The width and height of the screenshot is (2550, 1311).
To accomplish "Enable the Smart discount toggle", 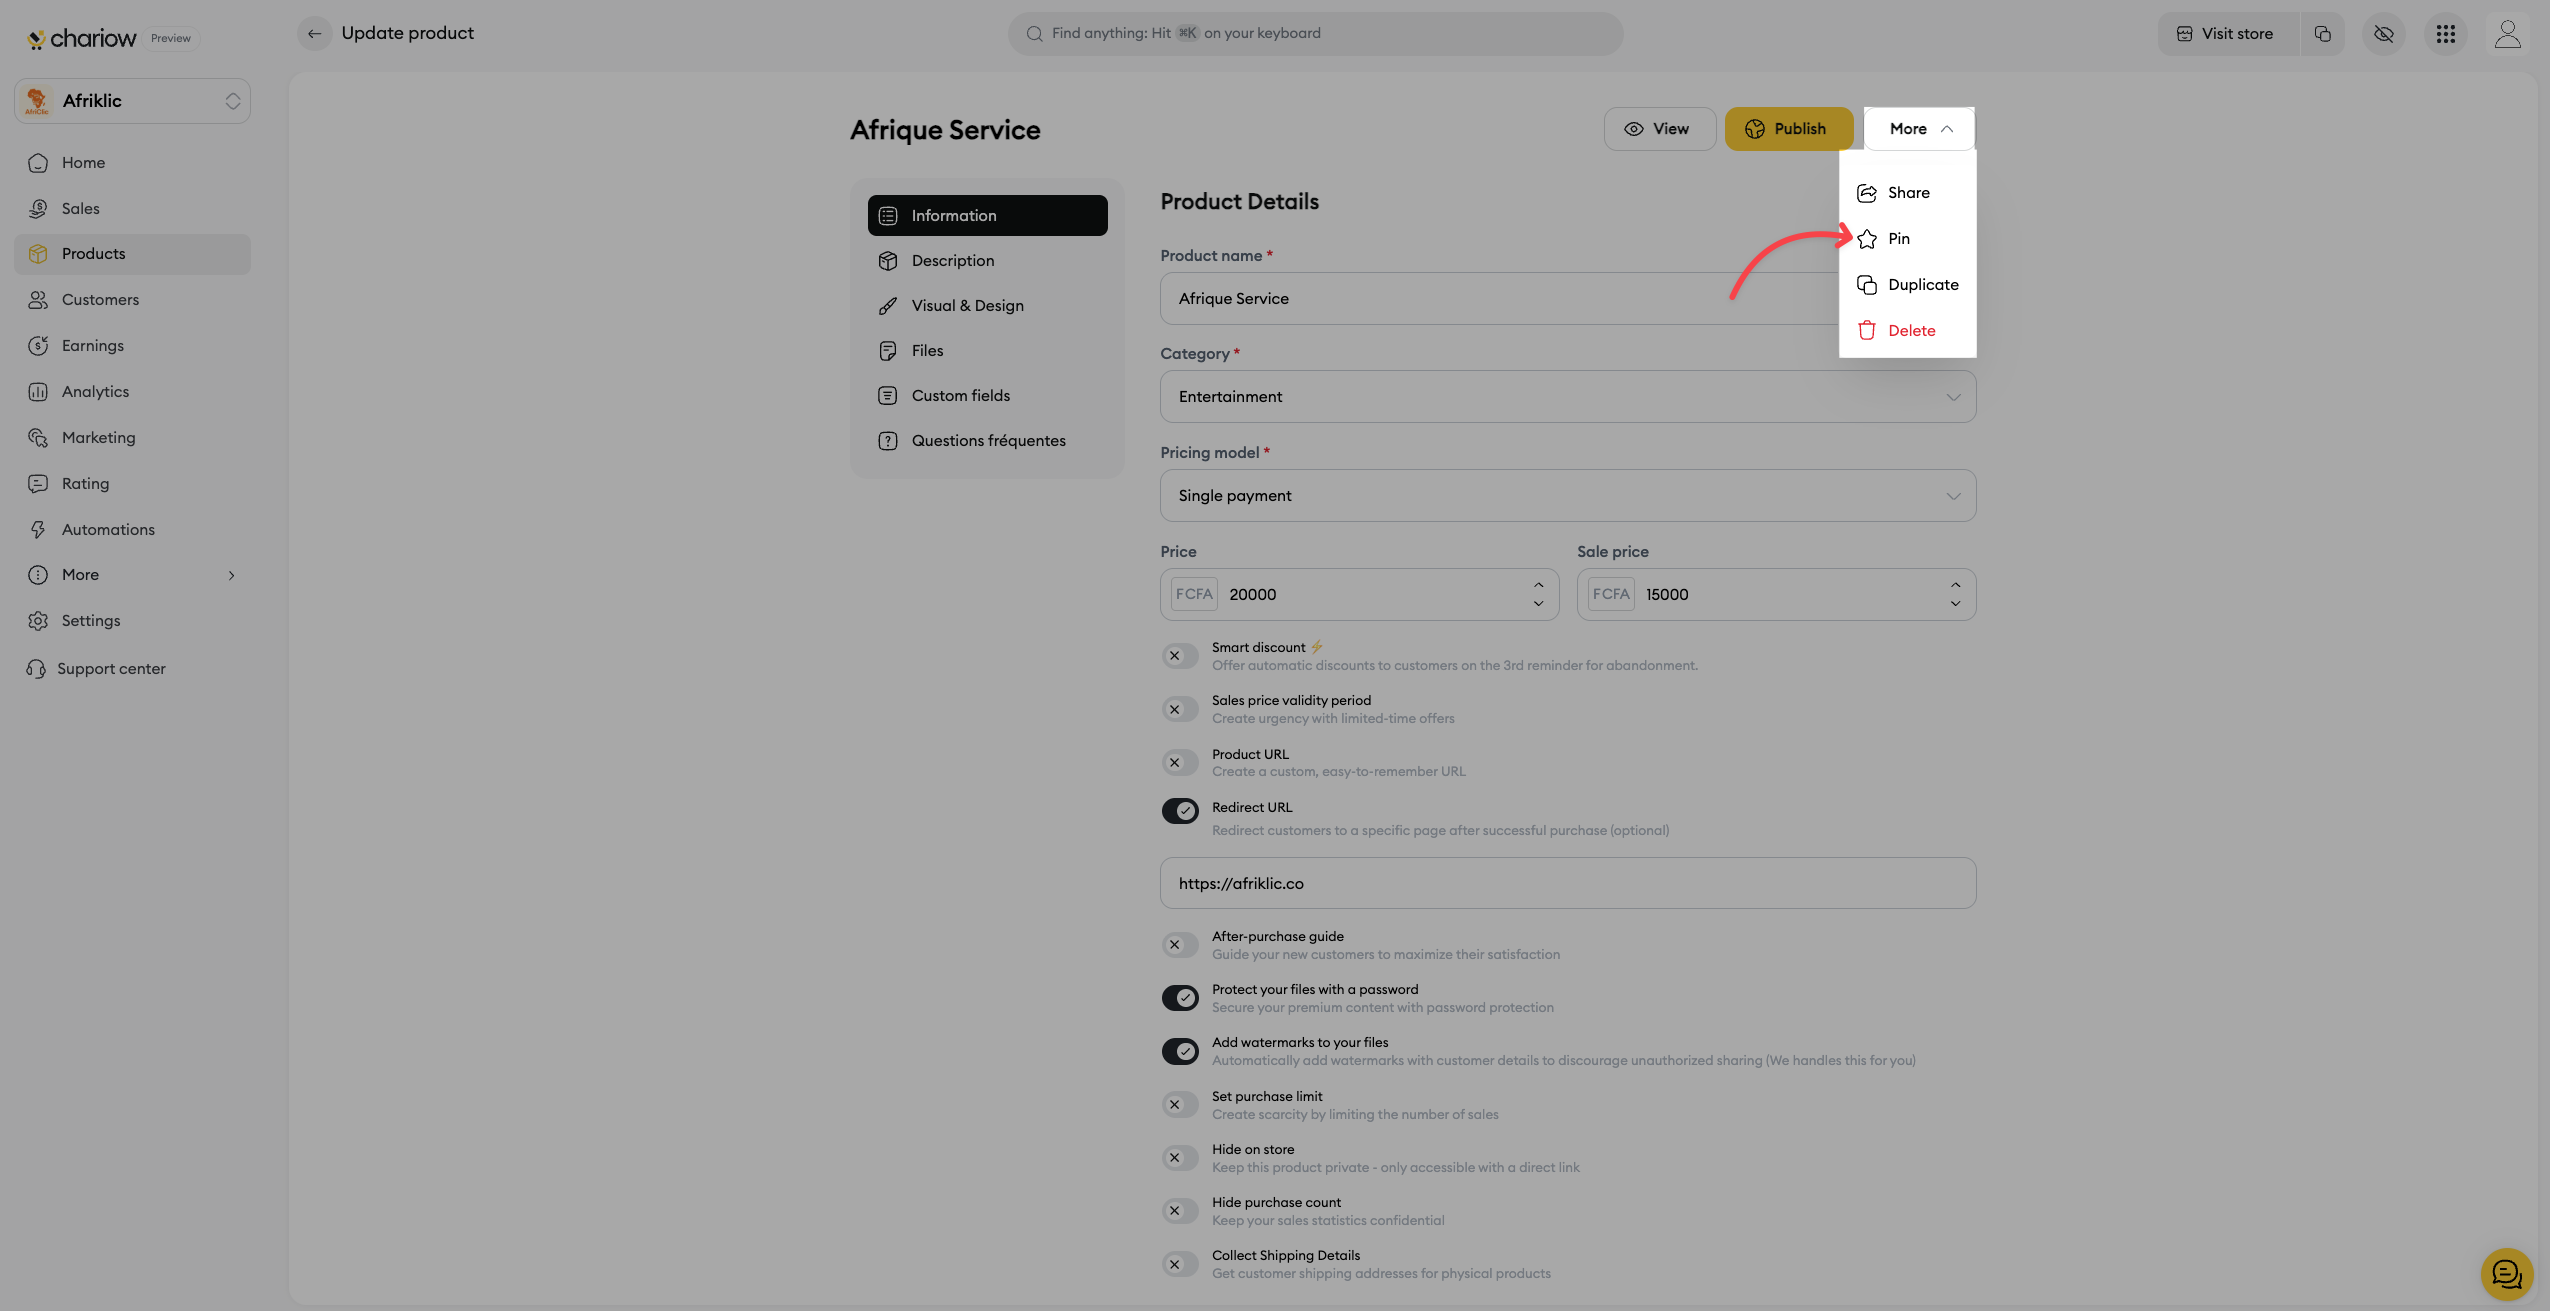I will 1180,656.
